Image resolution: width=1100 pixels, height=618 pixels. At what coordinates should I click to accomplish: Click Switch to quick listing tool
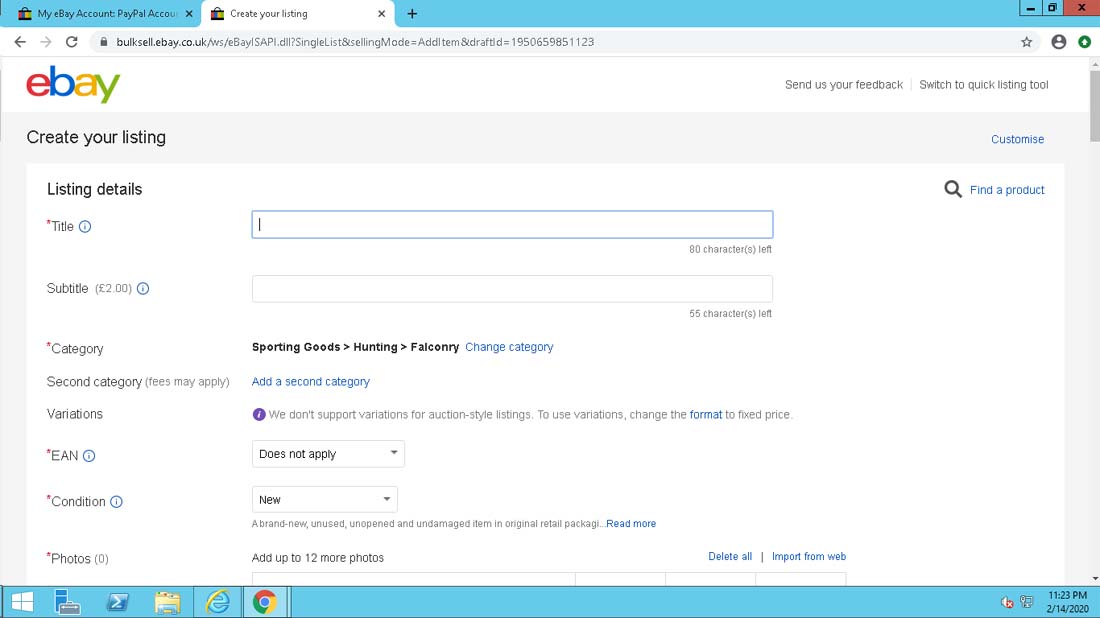click(984, 85)
